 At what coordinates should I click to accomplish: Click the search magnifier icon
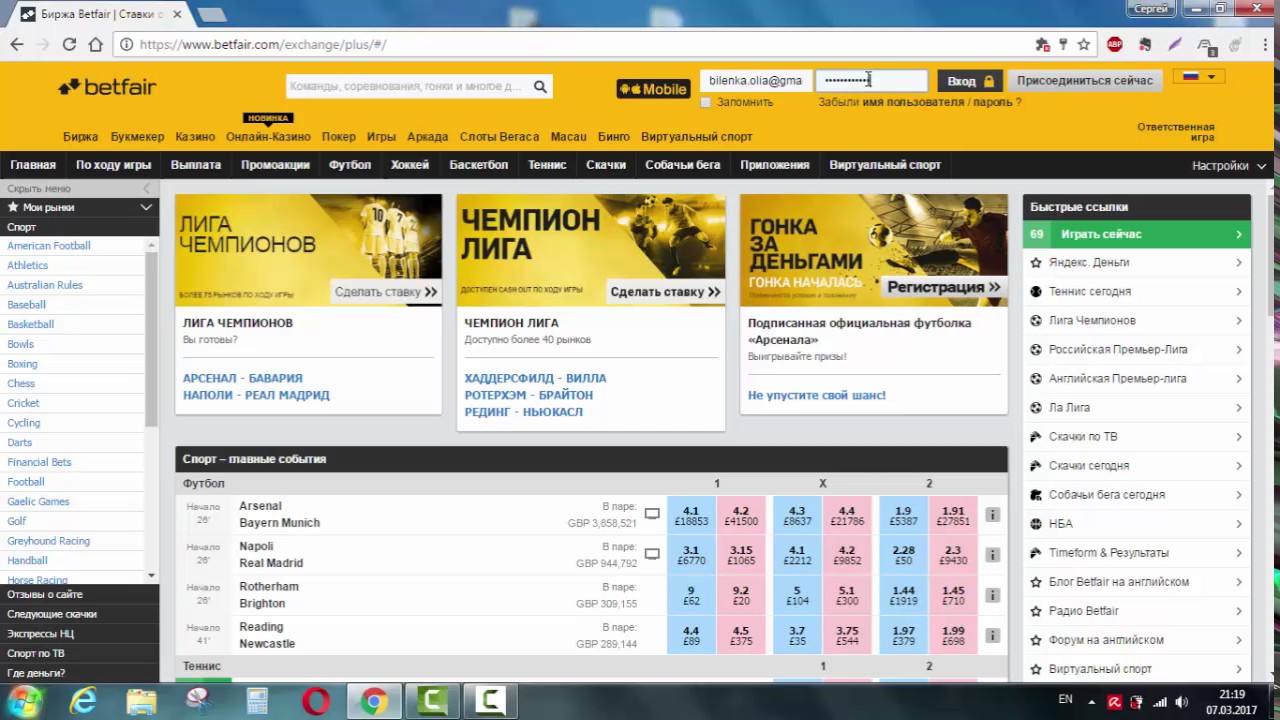pyautogui.click(x=540, y=87)
